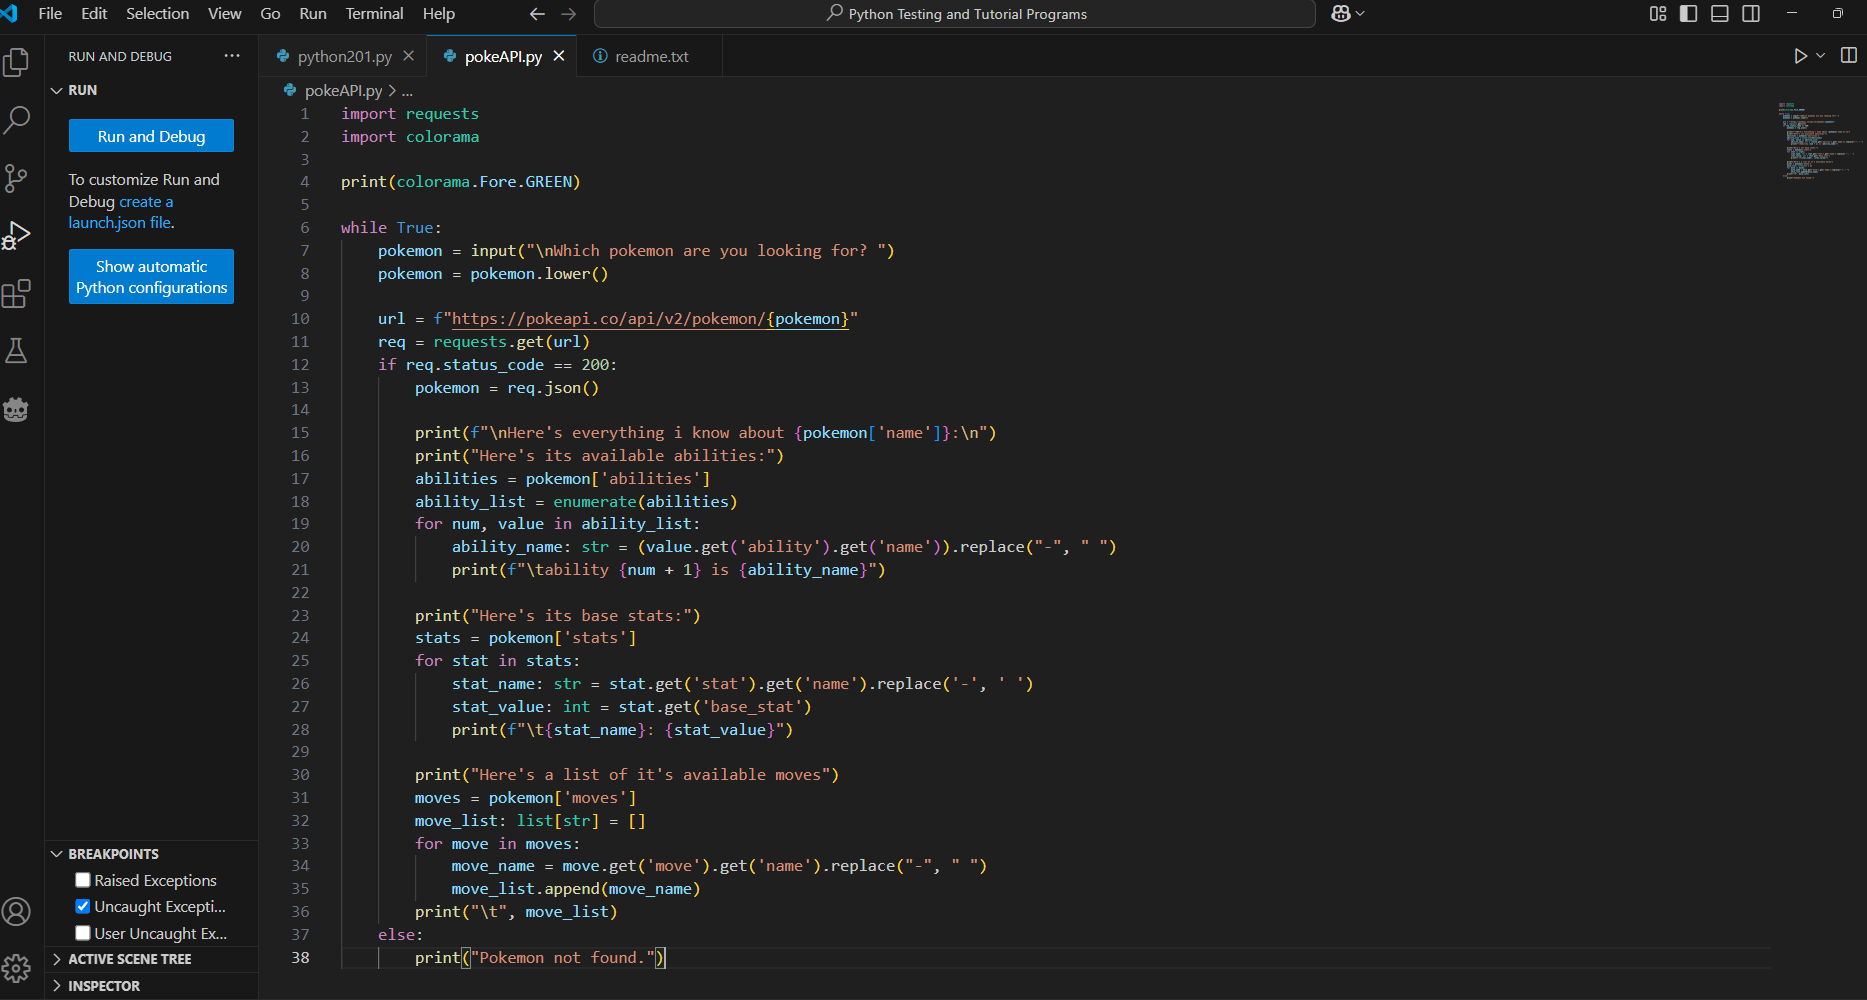This screenshot has width=1867, height=1000.
Task: Run the Python file with play icon
Action: (1800, 56)
